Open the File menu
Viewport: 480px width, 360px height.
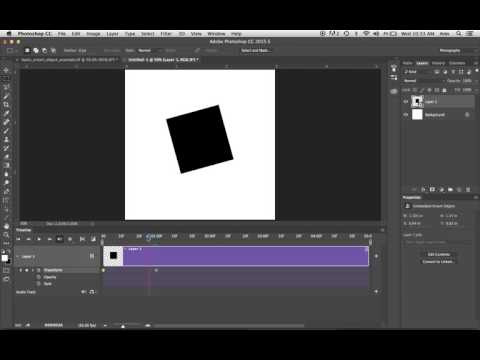click(x=62, y=34)
